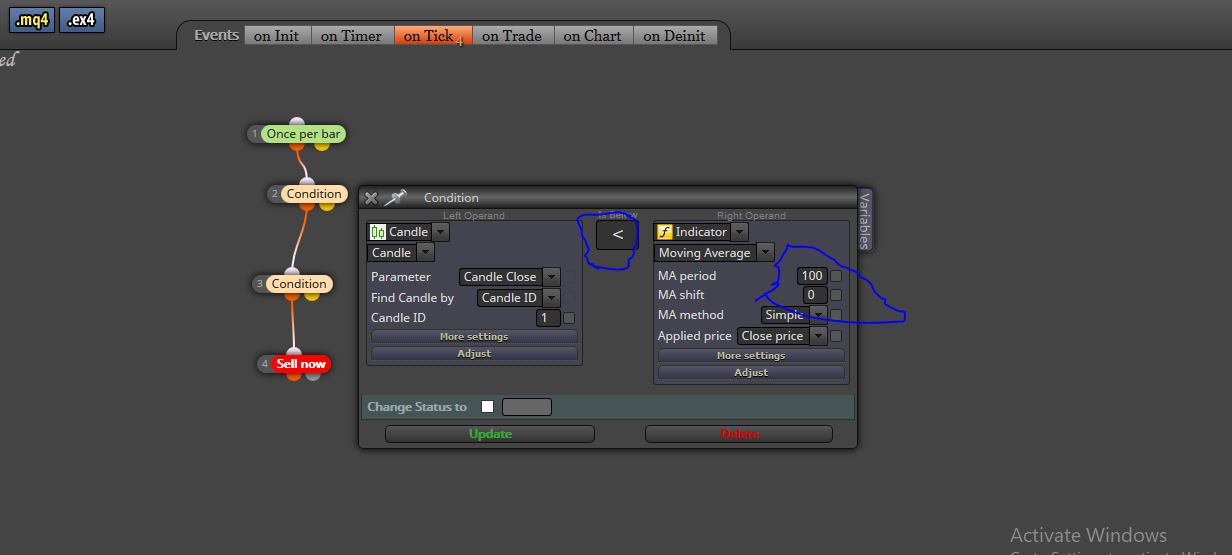Image resolution: width=1232 pixels, height=555 pixels.
Task: Click input connector atop block 3 Condition
Action: click(291, 272)
